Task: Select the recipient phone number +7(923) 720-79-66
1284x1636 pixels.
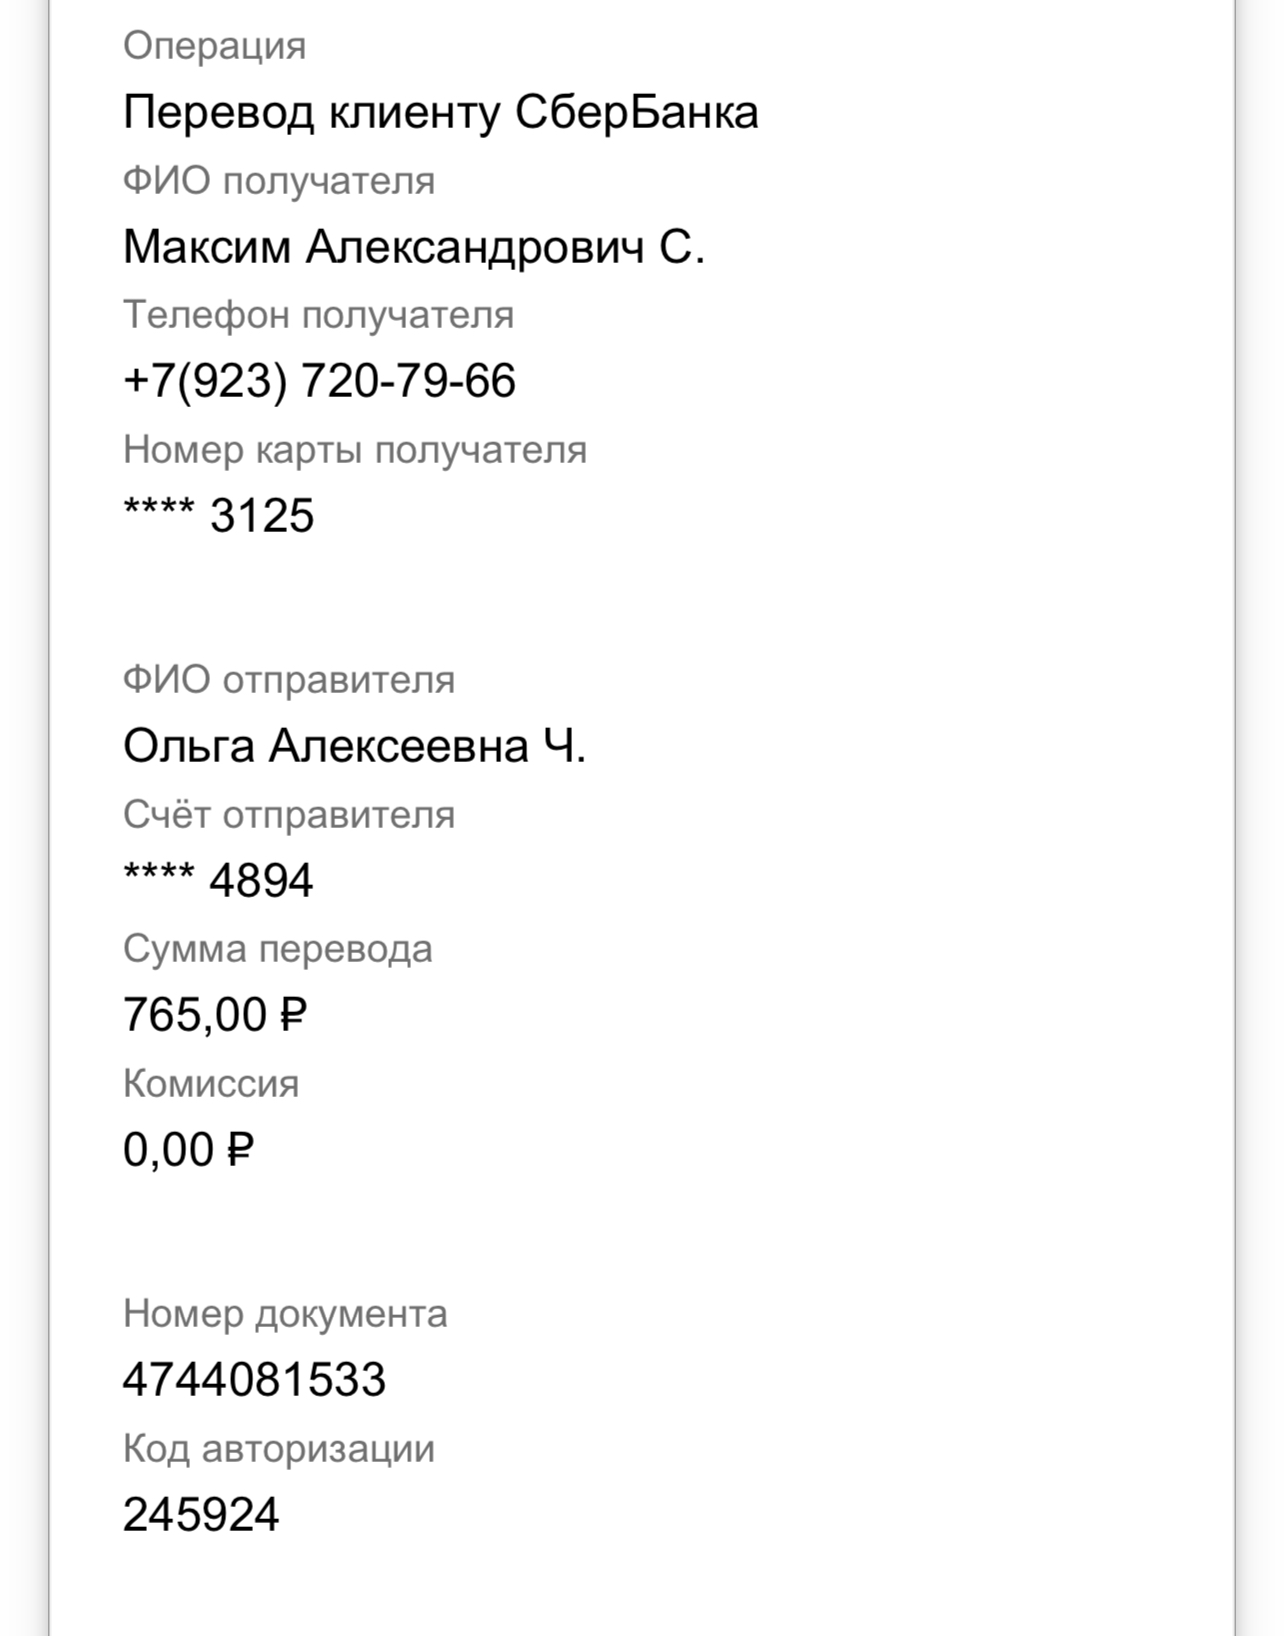Action: (x=319, y=381)
